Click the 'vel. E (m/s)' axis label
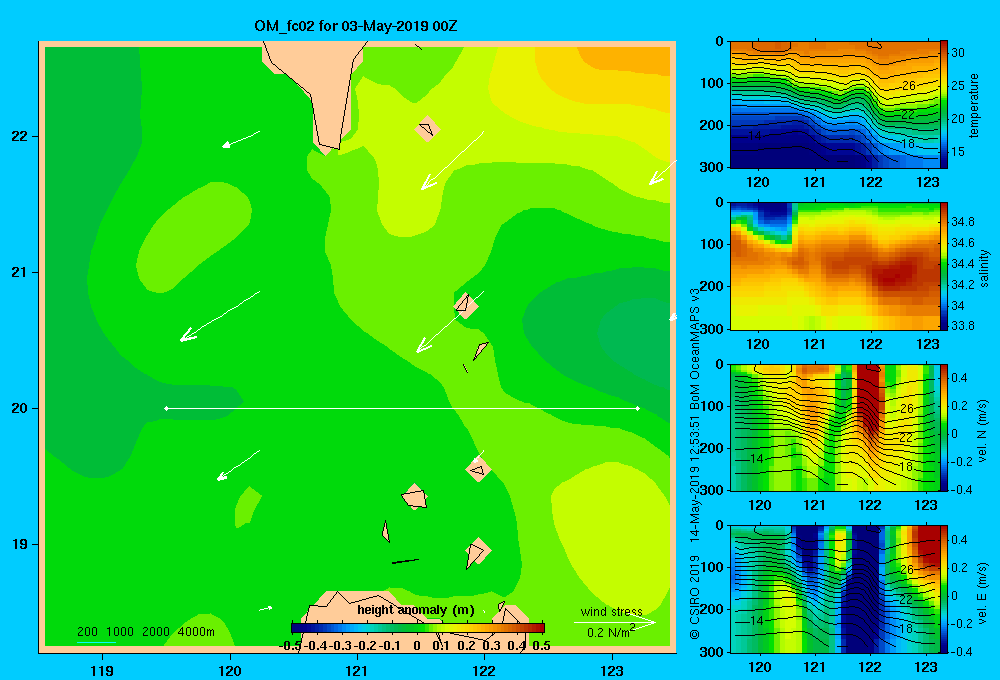 [982, 592]
